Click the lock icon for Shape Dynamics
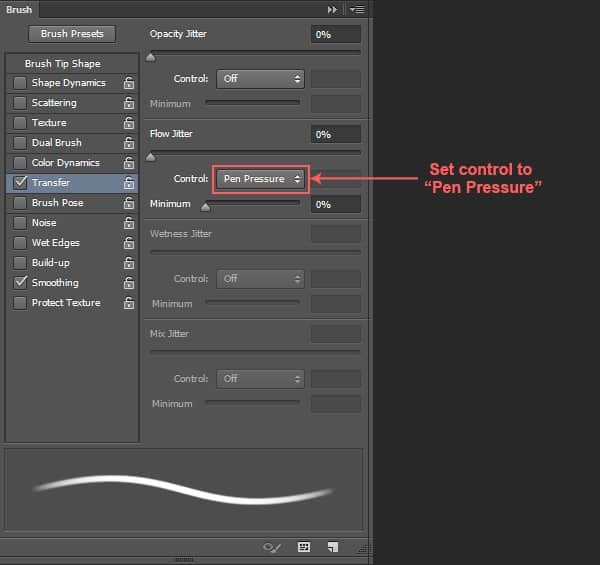Image resolution: width=600 pixels, height=565 pixels. [x=129, y=83]
